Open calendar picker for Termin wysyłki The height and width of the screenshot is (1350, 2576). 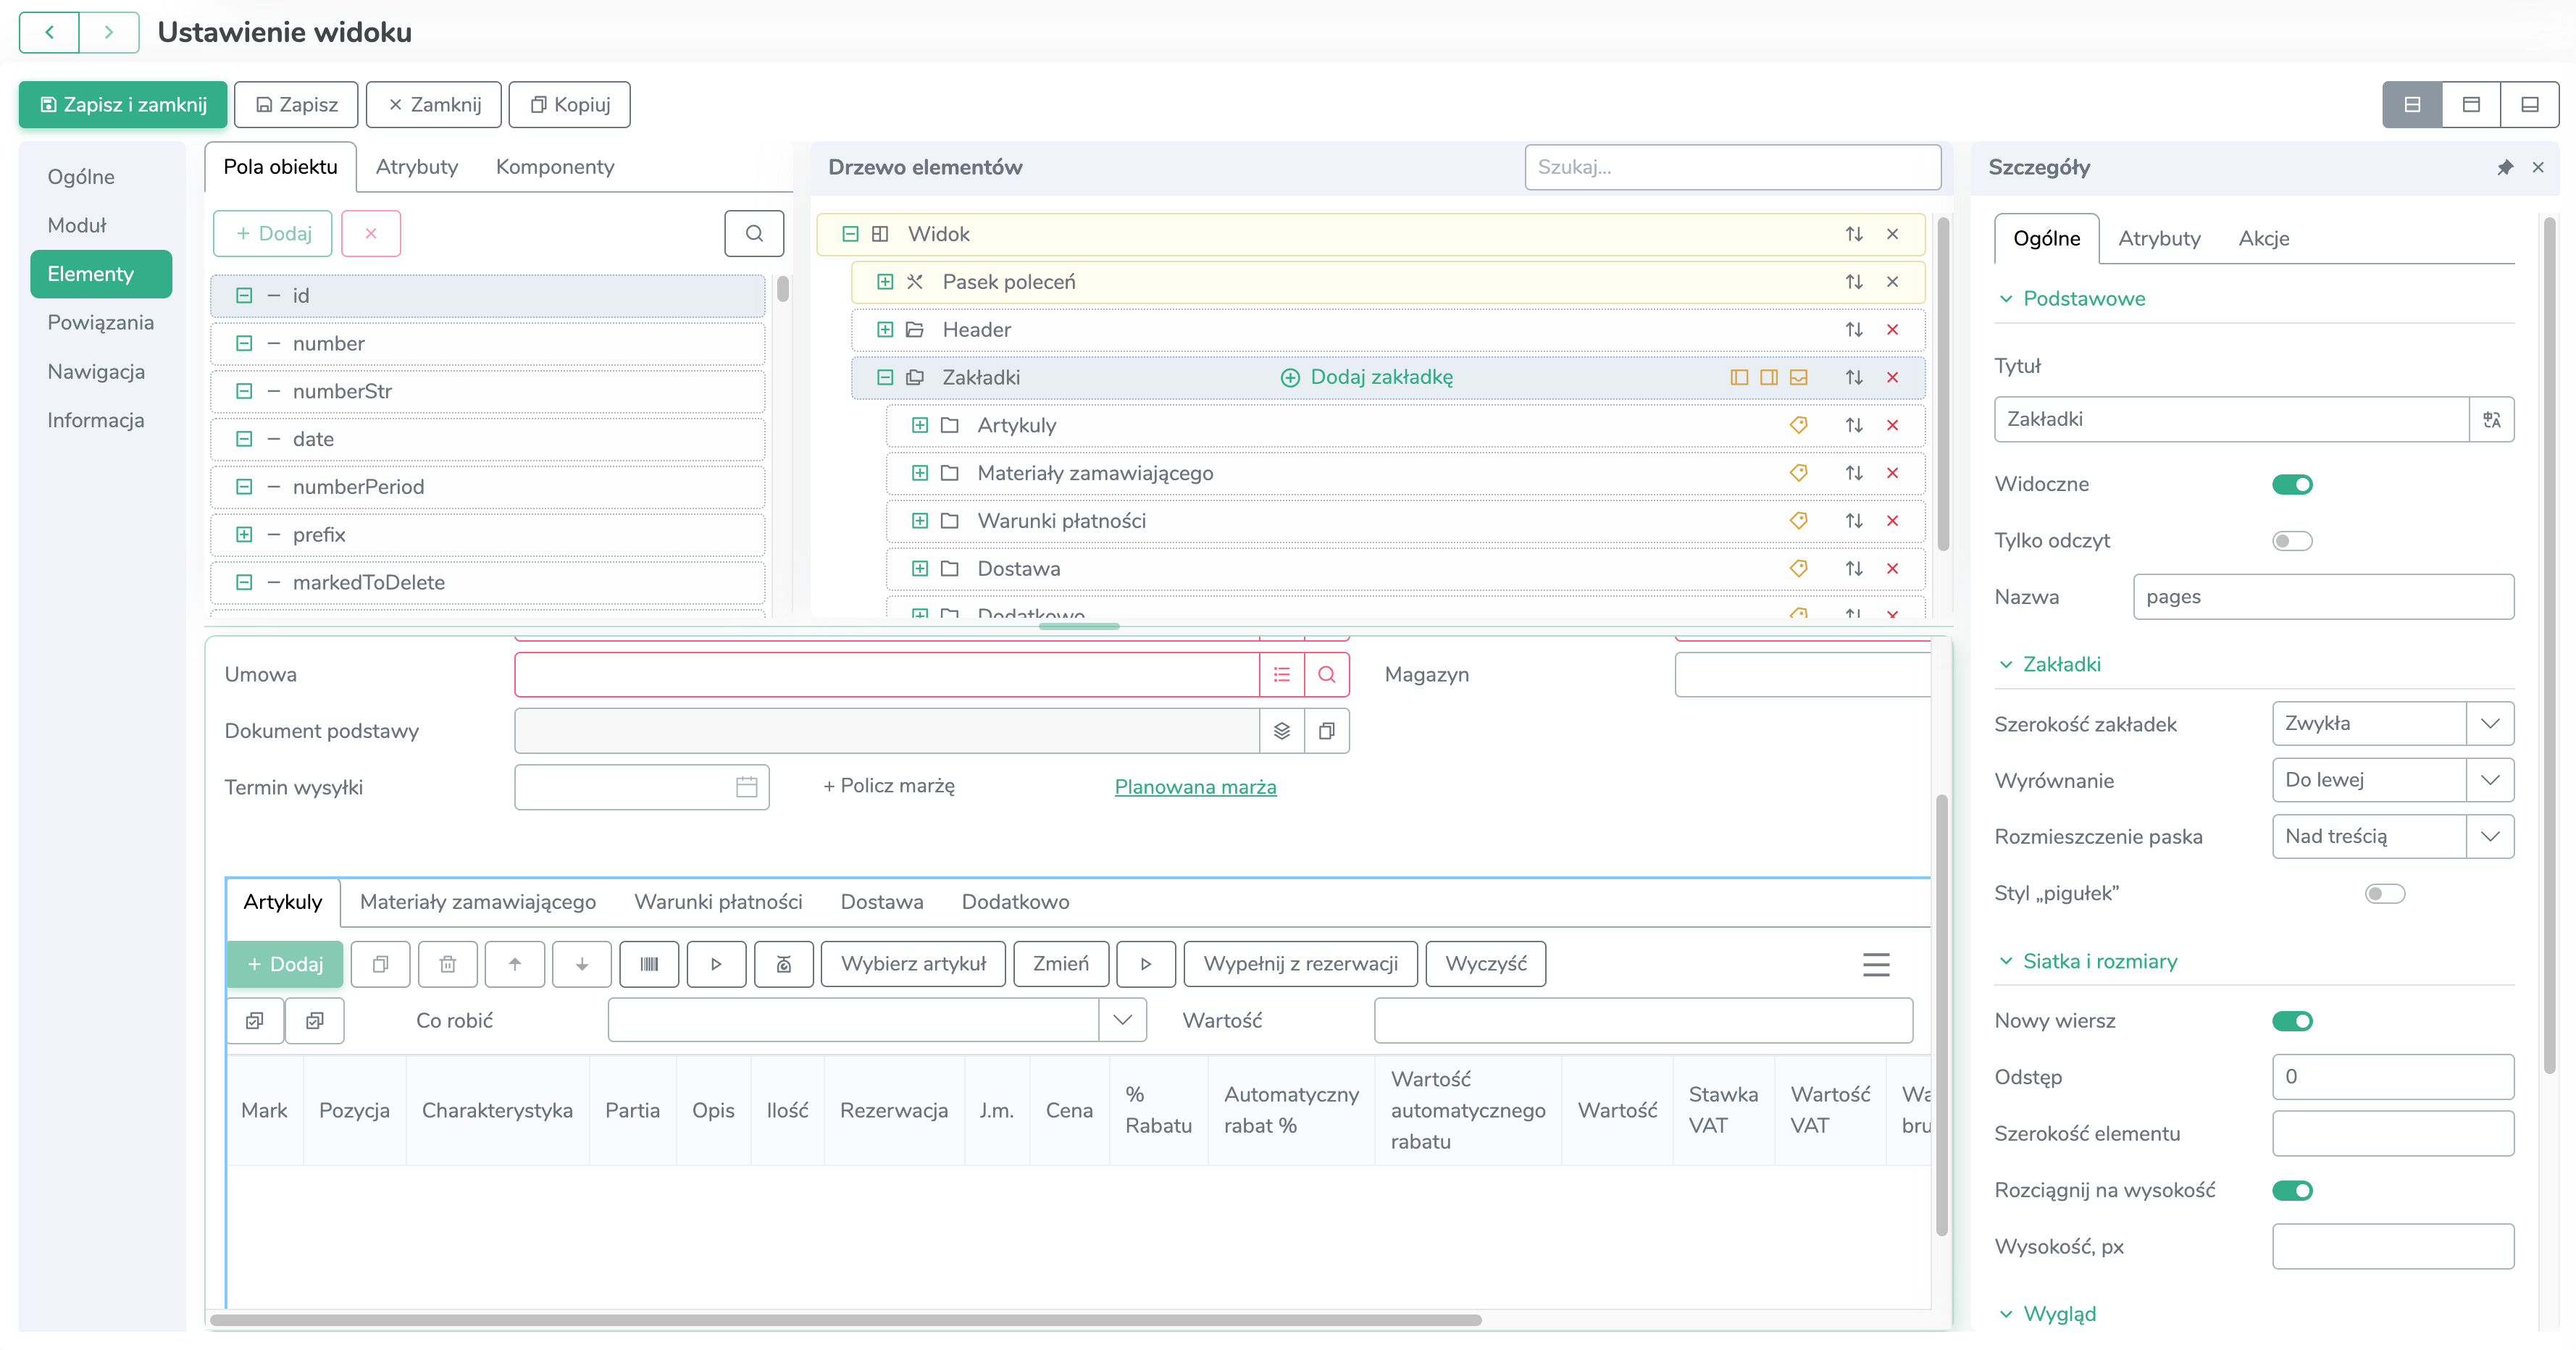[x=746, y=787]
